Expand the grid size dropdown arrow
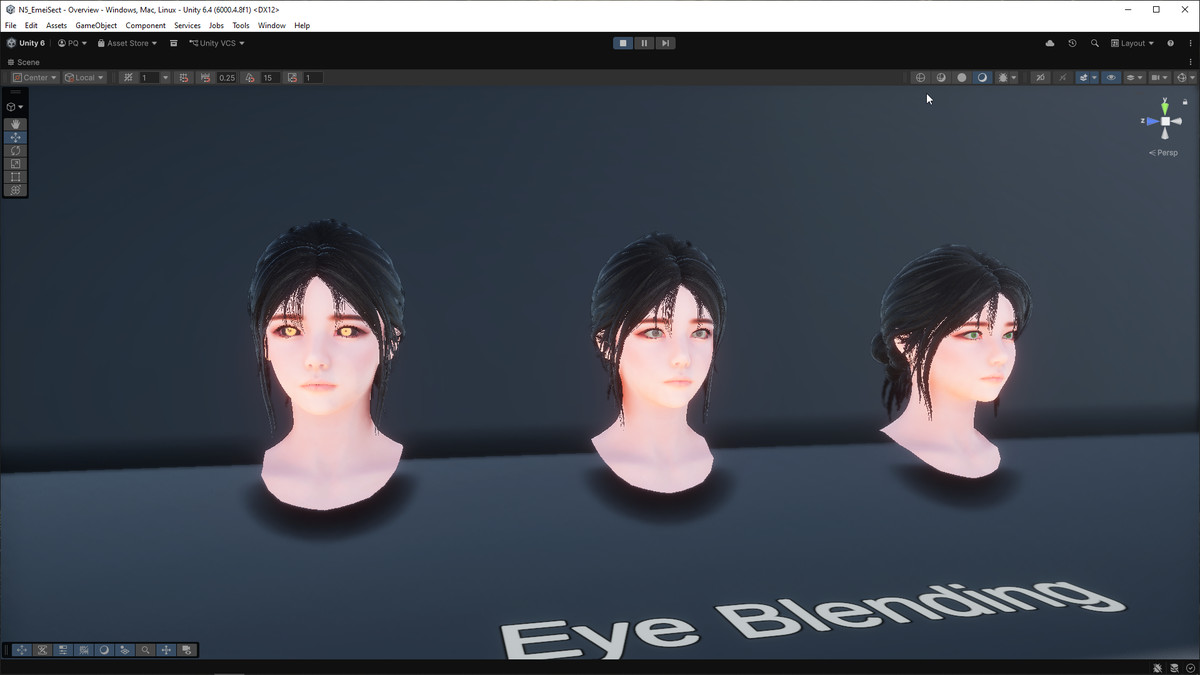This screenshot has width=1200, height=675. pos(165,77)
